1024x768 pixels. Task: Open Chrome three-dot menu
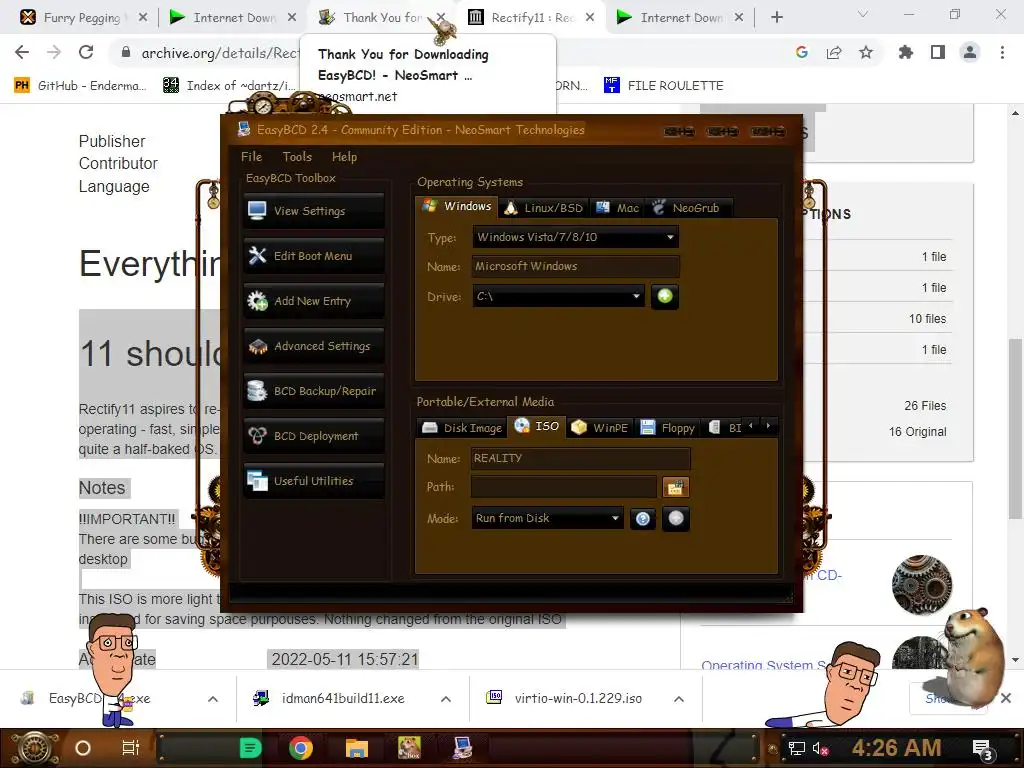(1002, 52)
